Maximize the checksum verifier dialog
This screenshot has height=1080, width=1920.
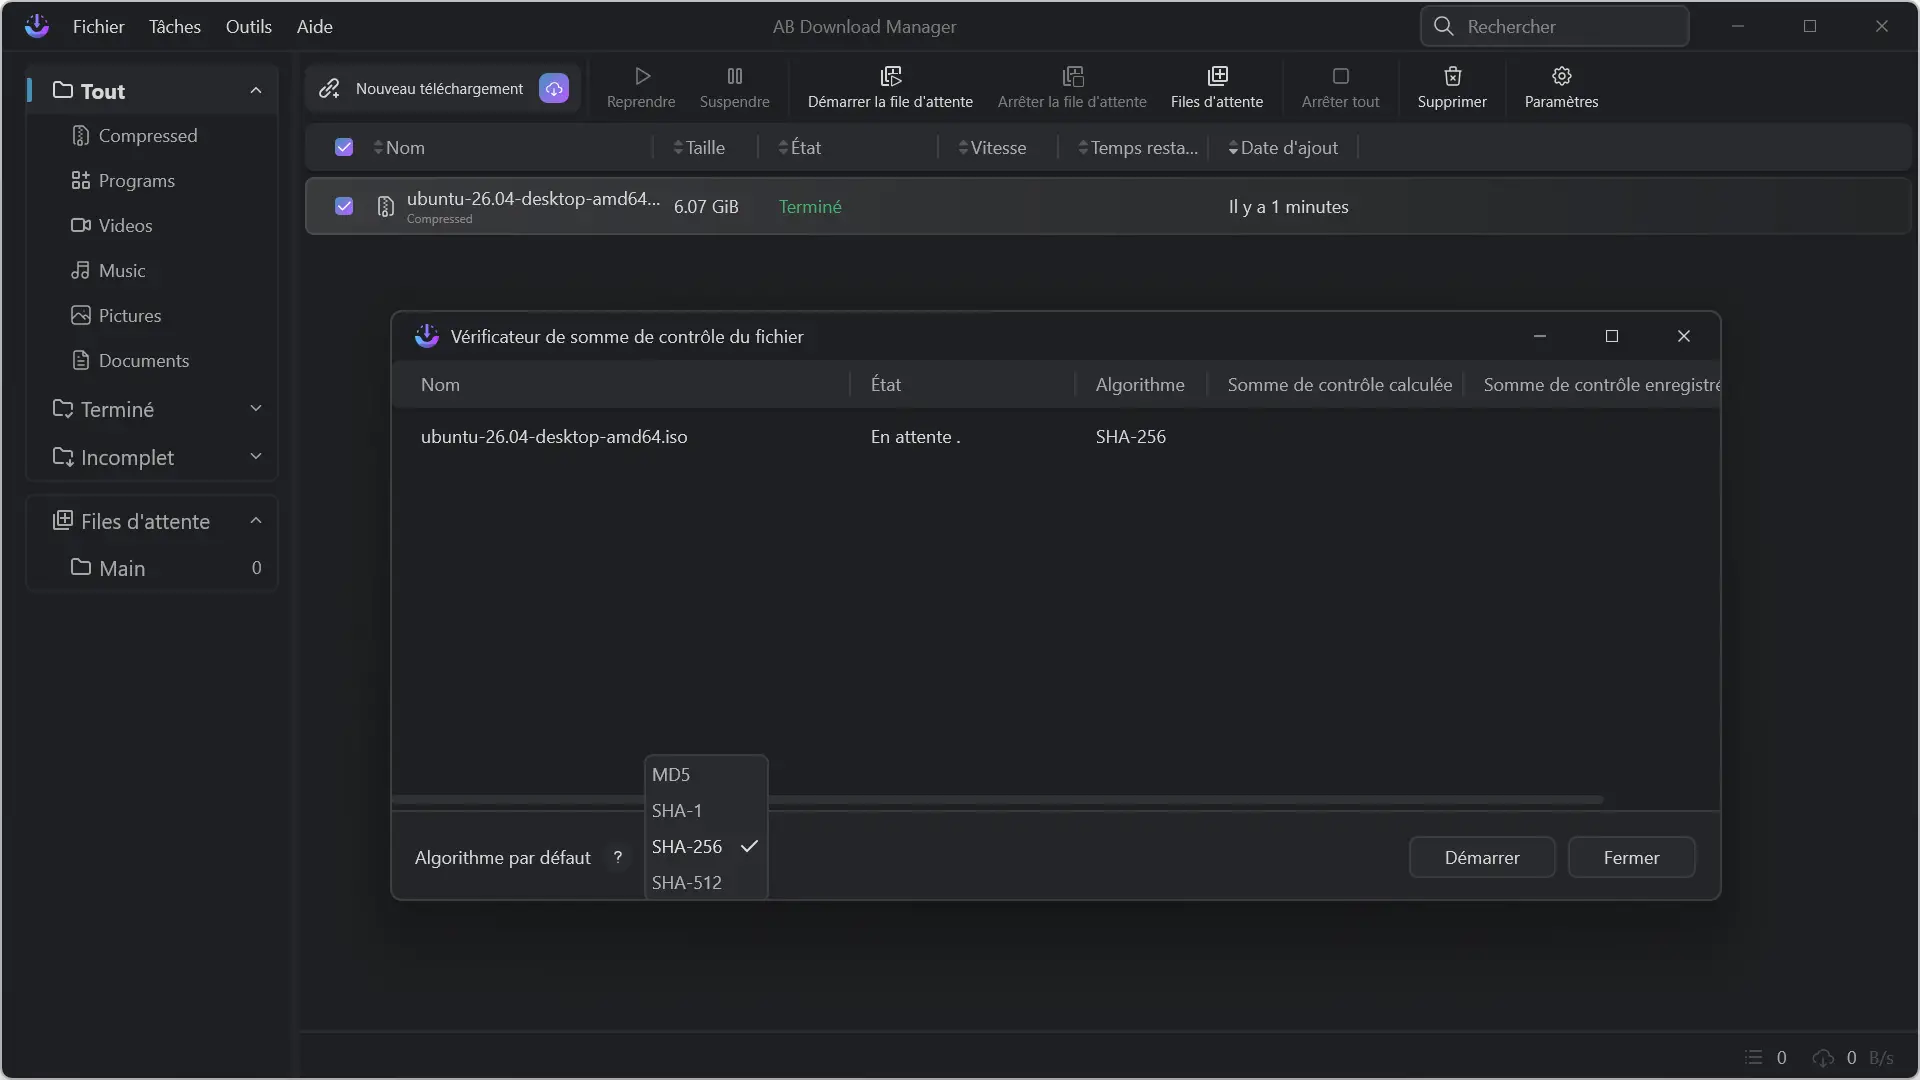coord(1612,336)
